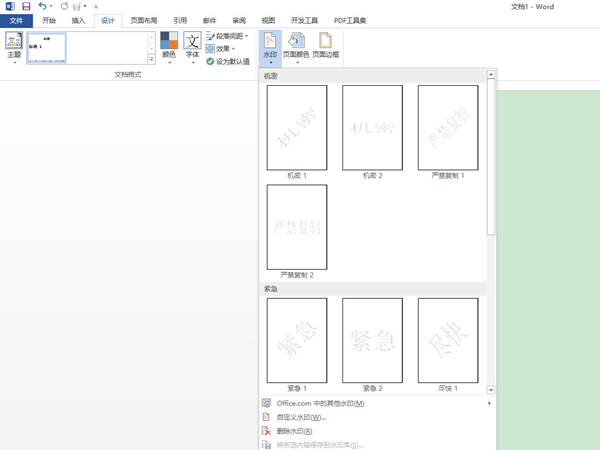Click the 水印 (Watermark) ribbon button

click(x=270, y=47)
